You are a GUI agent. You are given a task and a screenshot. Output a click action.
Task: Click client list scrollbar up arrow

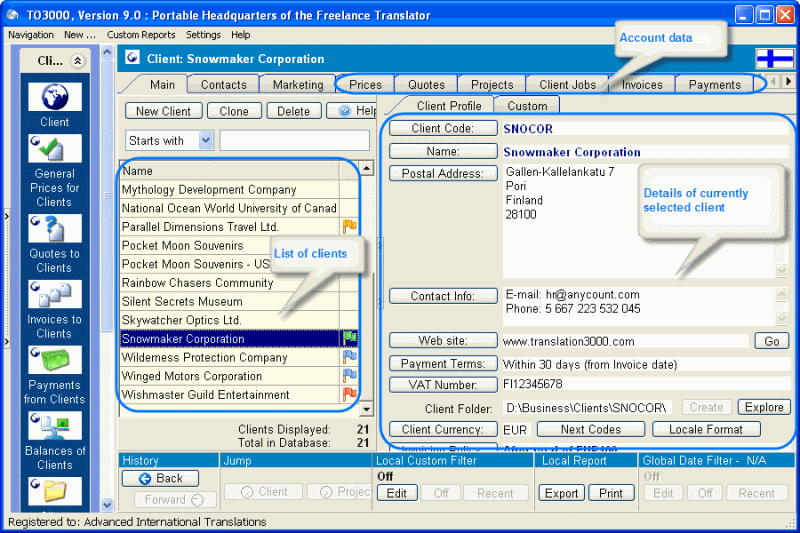pyautogui.click(x=366, y=168)
